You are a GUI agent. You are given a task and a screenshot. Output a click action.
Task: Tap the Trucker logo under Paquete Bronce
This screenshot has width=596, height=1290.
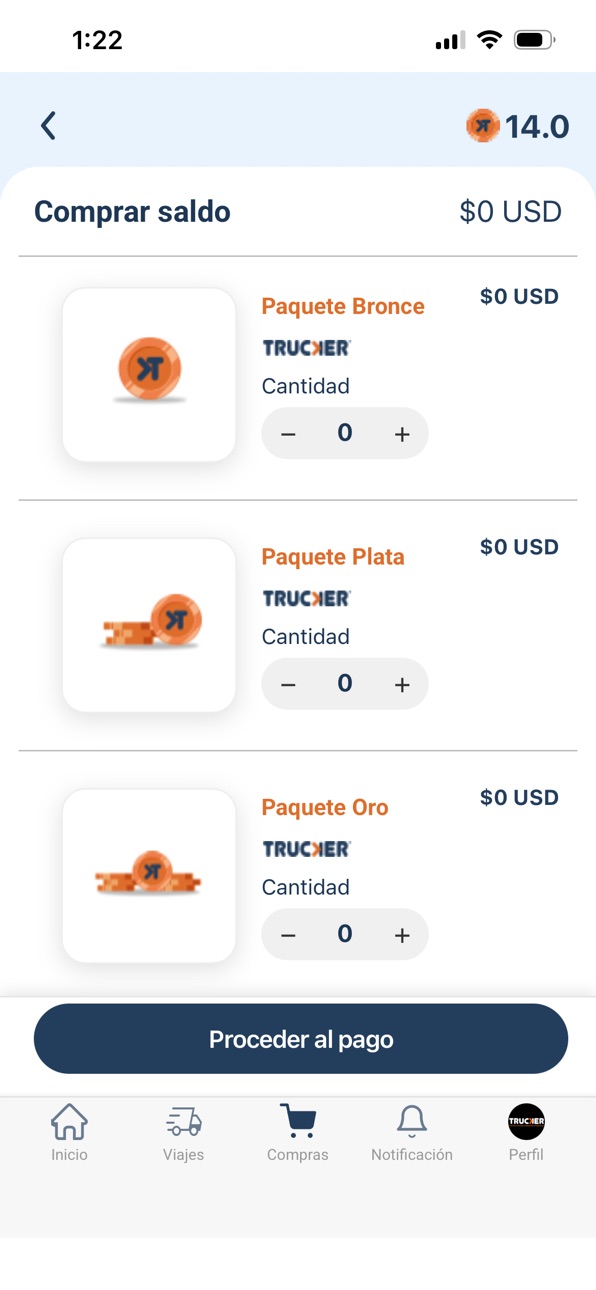coord(307,348)
